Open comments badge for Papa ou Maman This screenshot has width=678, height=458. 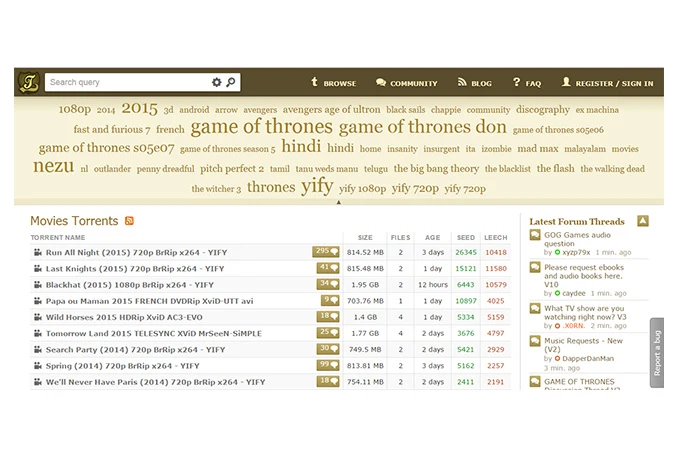click(x=330, y=300)
